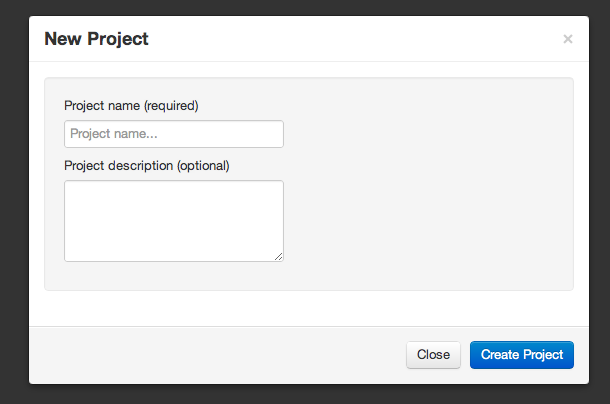Viewport: 610px width, 404px height.
Task: Click the blank header area beside the title
Action: 350,39
